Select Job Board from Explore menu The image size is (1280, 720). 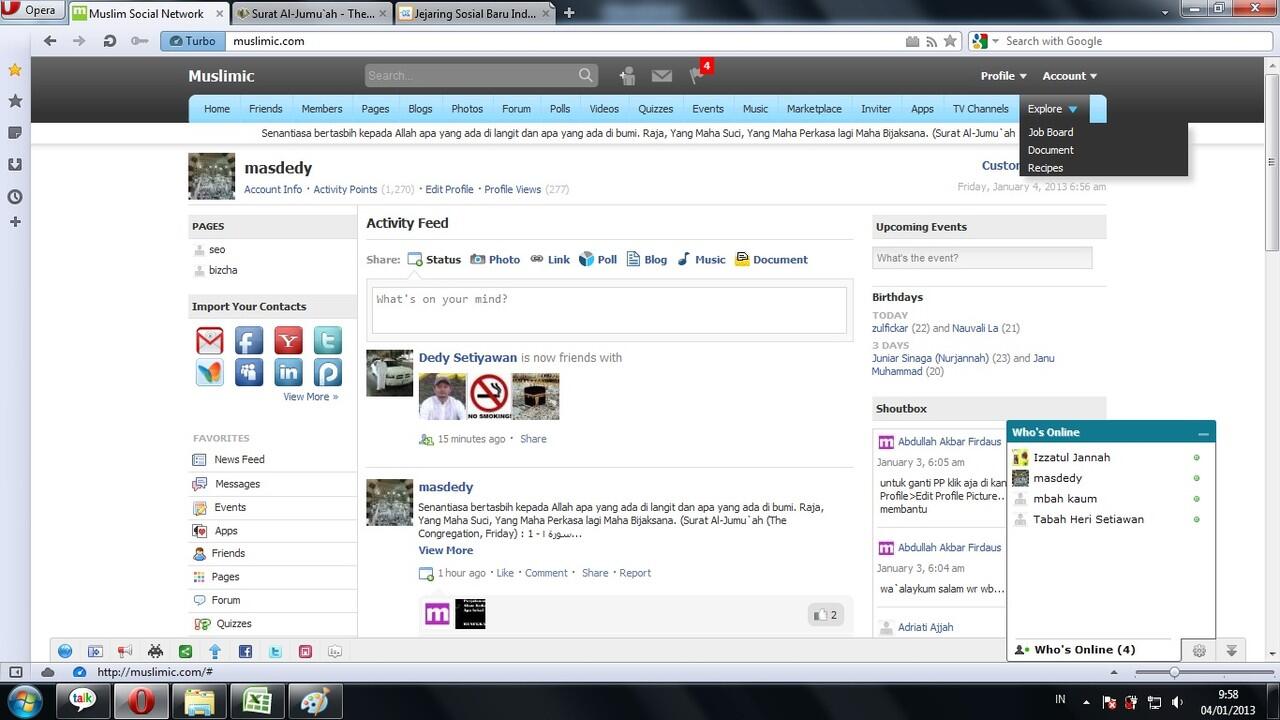pyautogui.click(x=1050, y=132)
